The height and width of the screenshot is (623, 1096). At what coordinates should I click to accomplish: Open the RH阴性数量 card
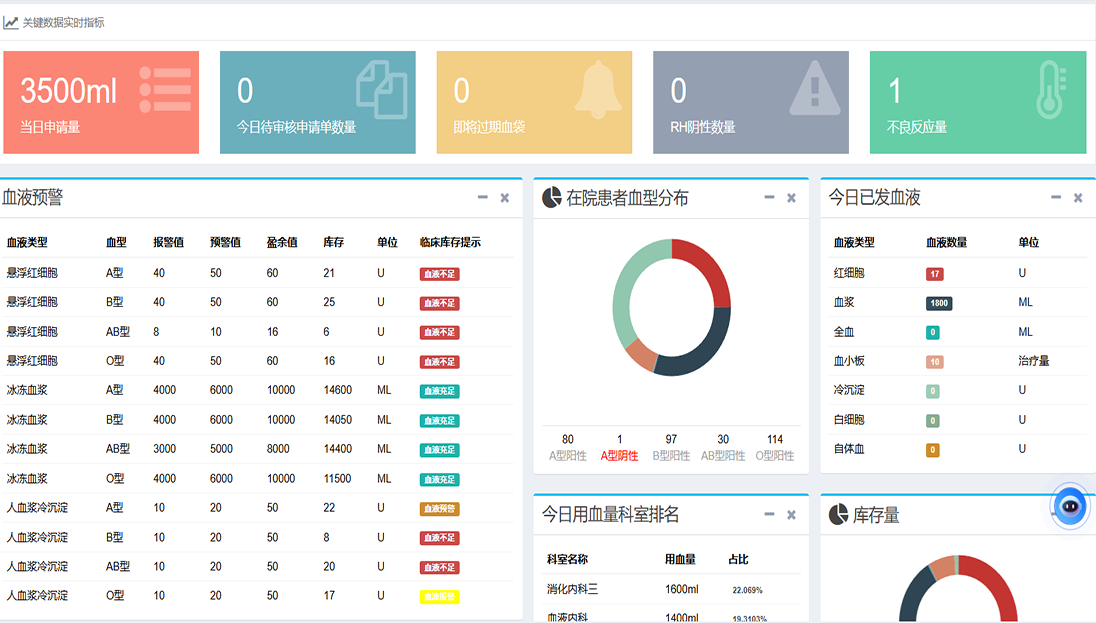(x=751, y=102)
